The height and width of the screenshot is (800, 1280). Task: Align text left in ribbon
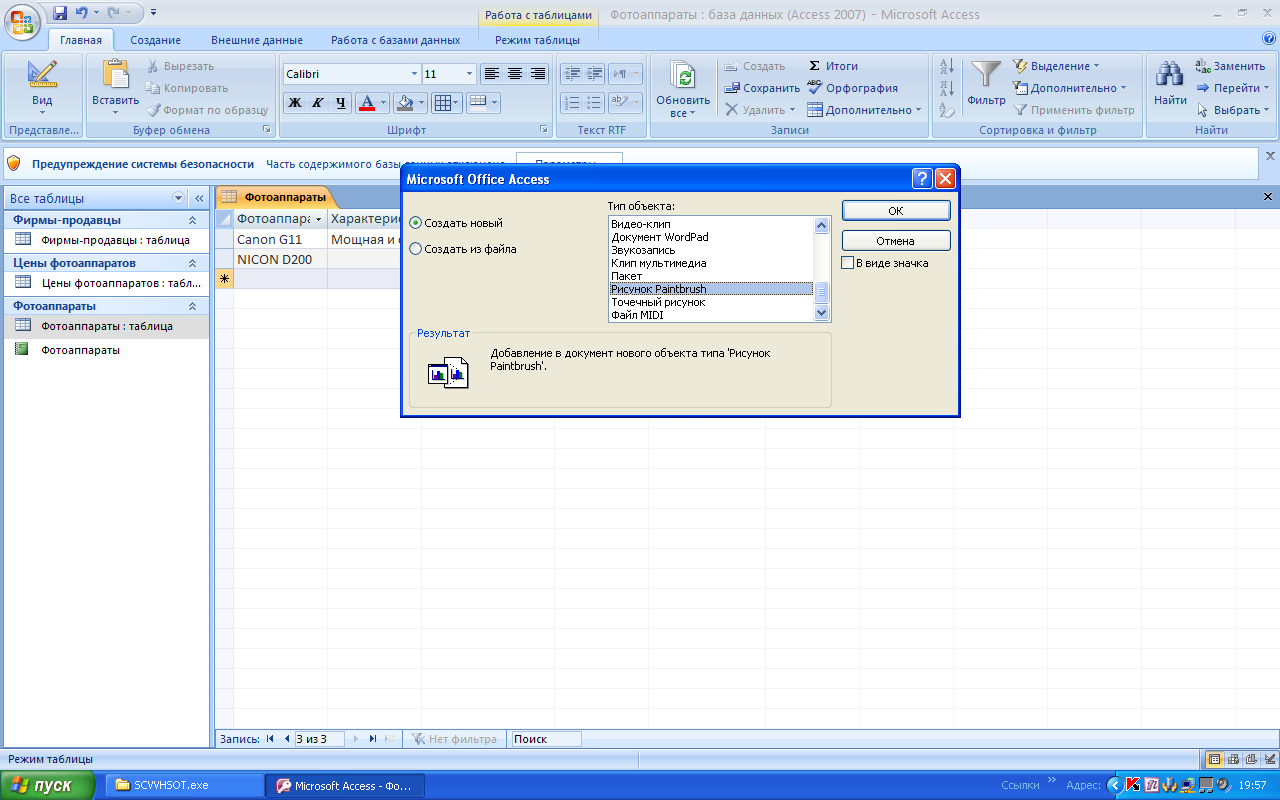pyautogui.click(x=491, y=74)
